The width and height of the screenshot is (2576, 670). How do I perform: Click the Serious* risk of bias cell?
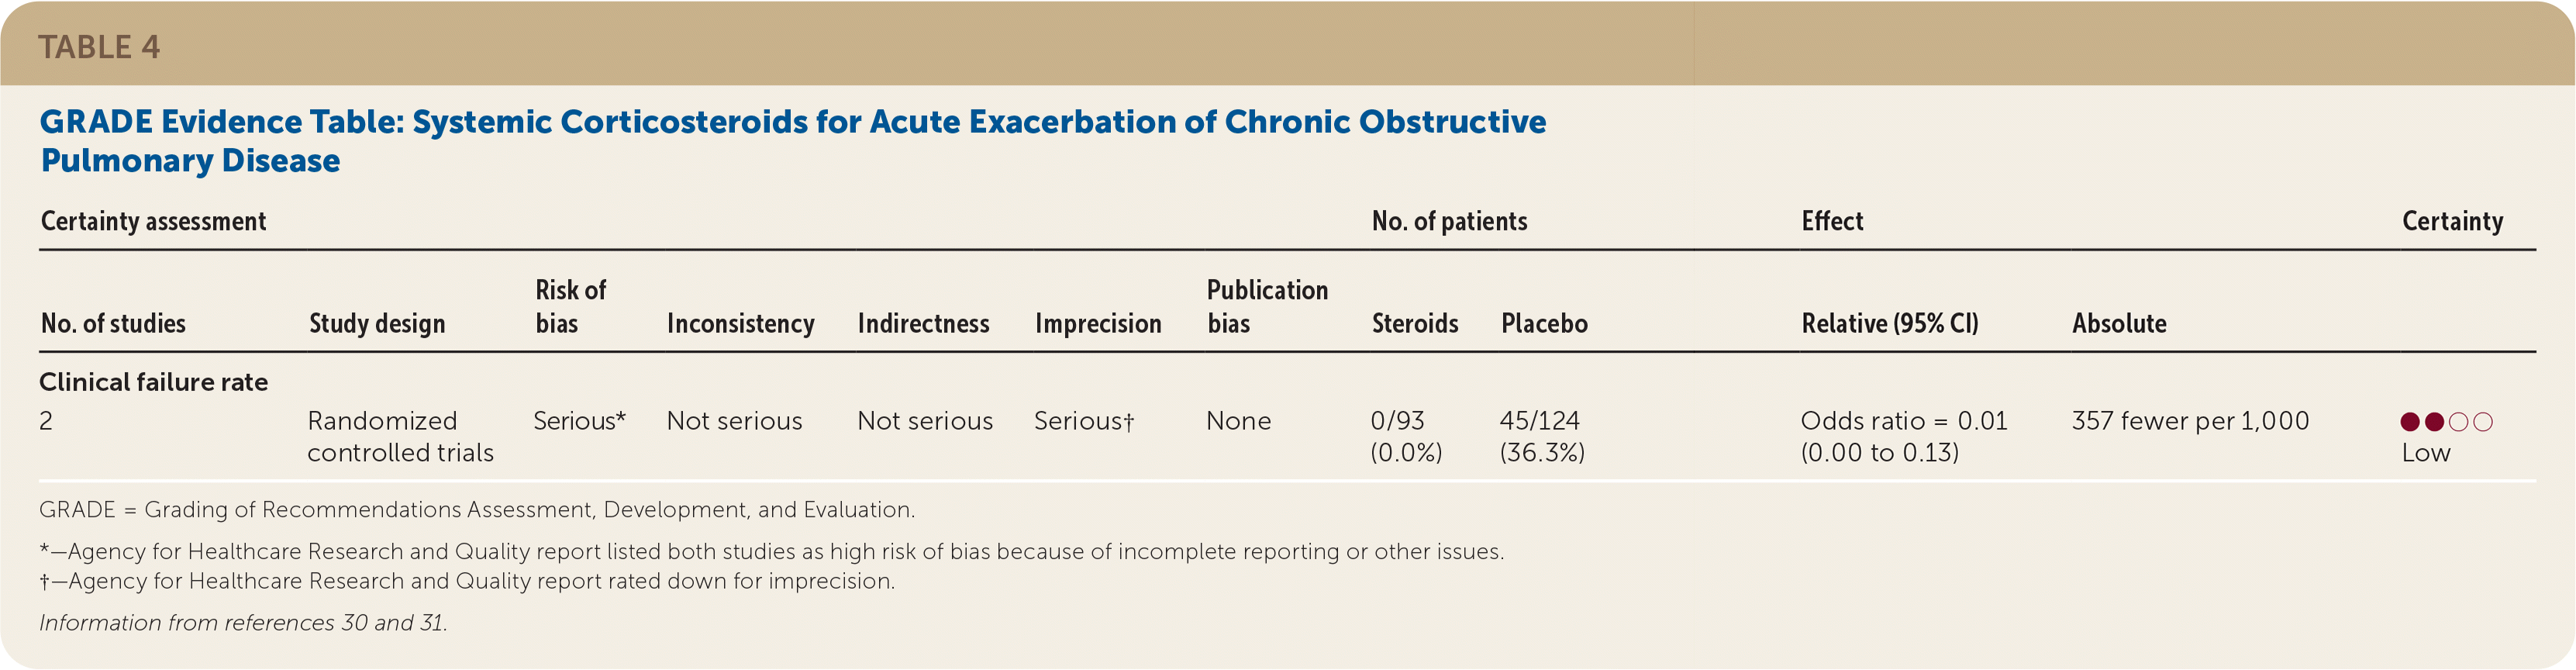[579, 421]
